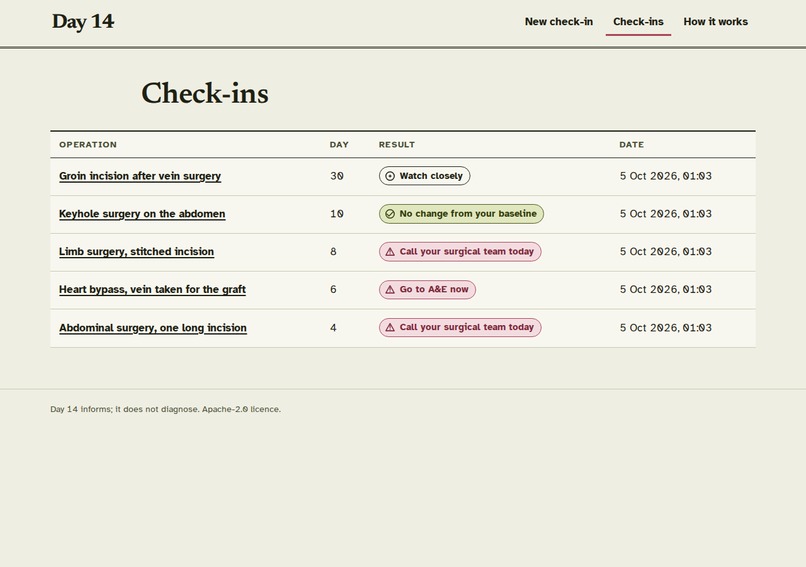Click the Go to A&E now badge

427,289
